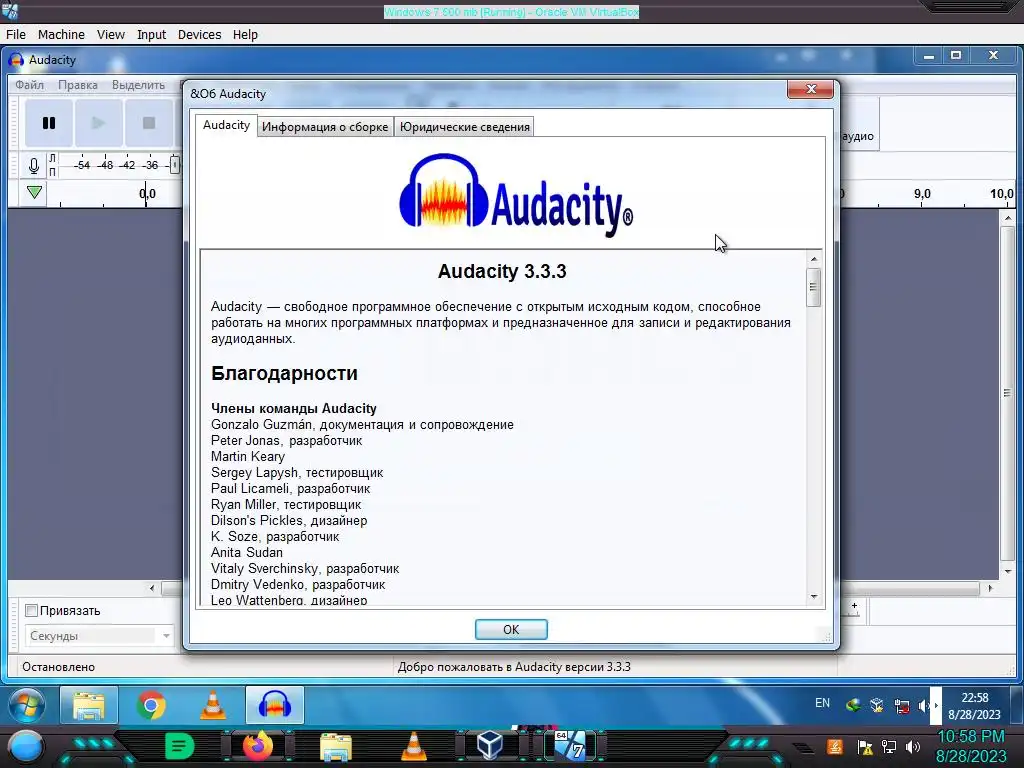
Task: Open Firefox from host taskbar
Action: tap(258, 746)
